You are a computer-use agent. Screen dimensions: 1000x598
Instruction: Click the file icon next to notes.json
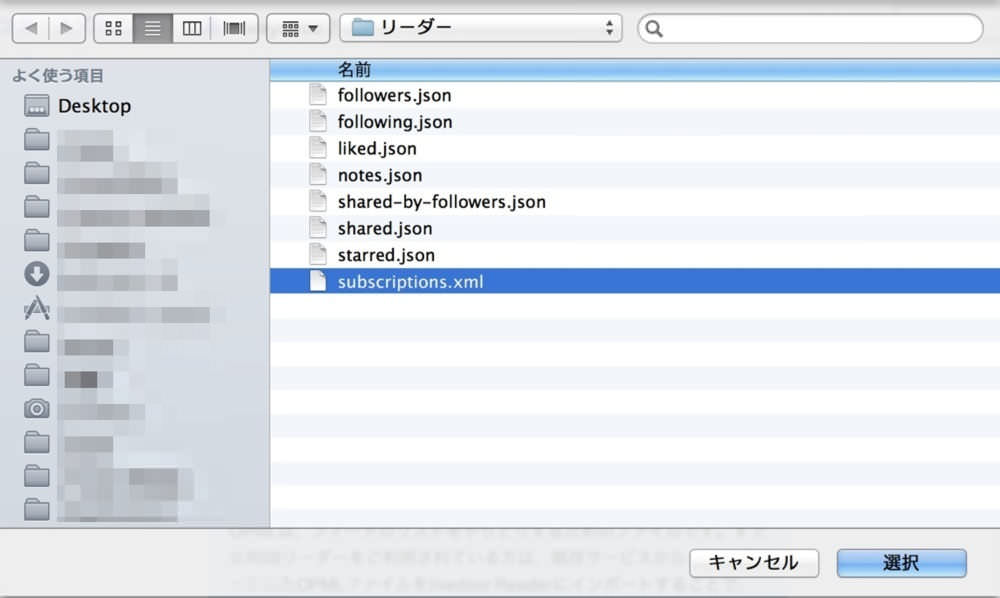[318, 174]
